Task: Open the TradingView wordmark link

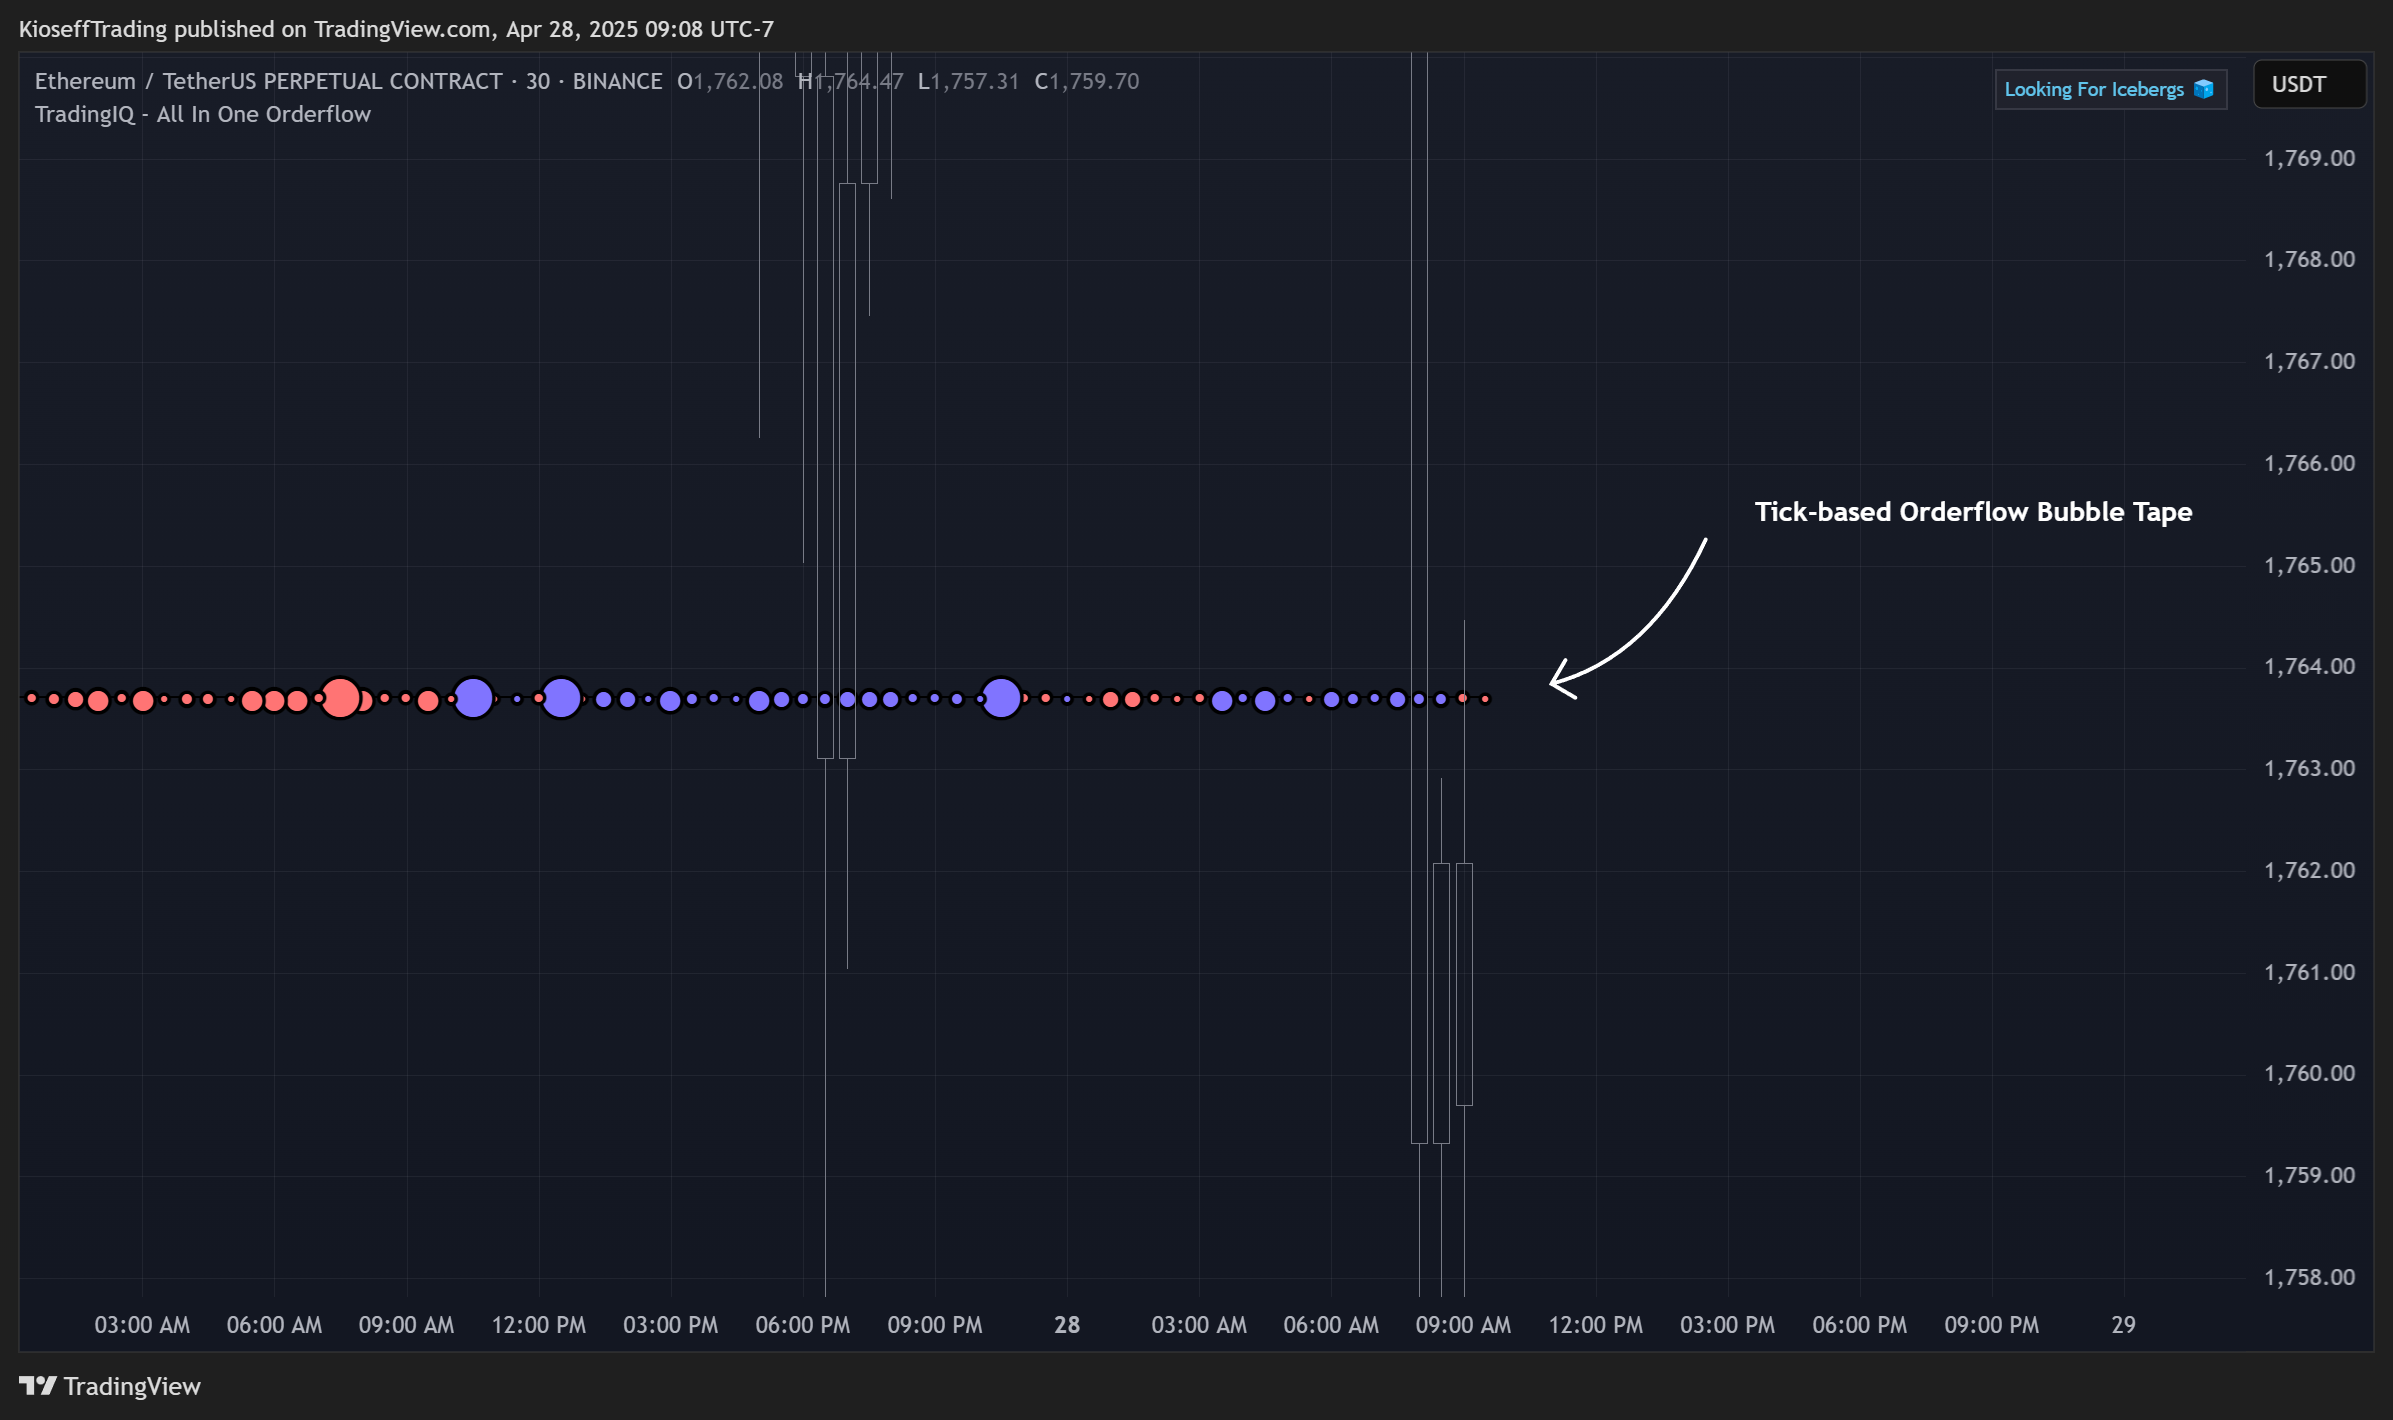Action: 132,1386
